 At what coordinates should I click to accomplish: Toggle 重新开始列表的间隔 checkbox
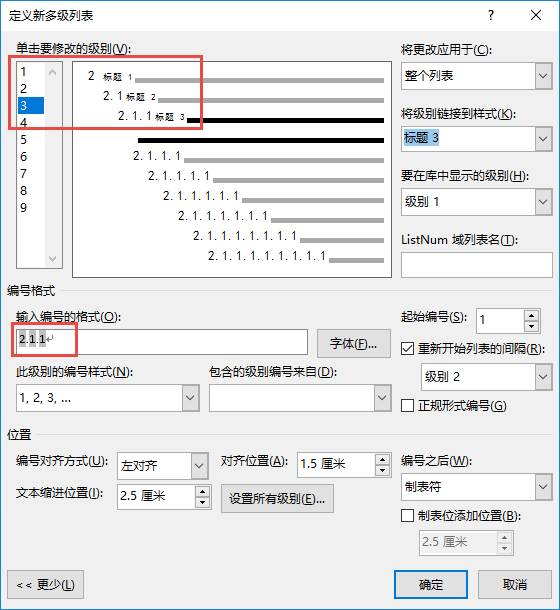[407, 349]
